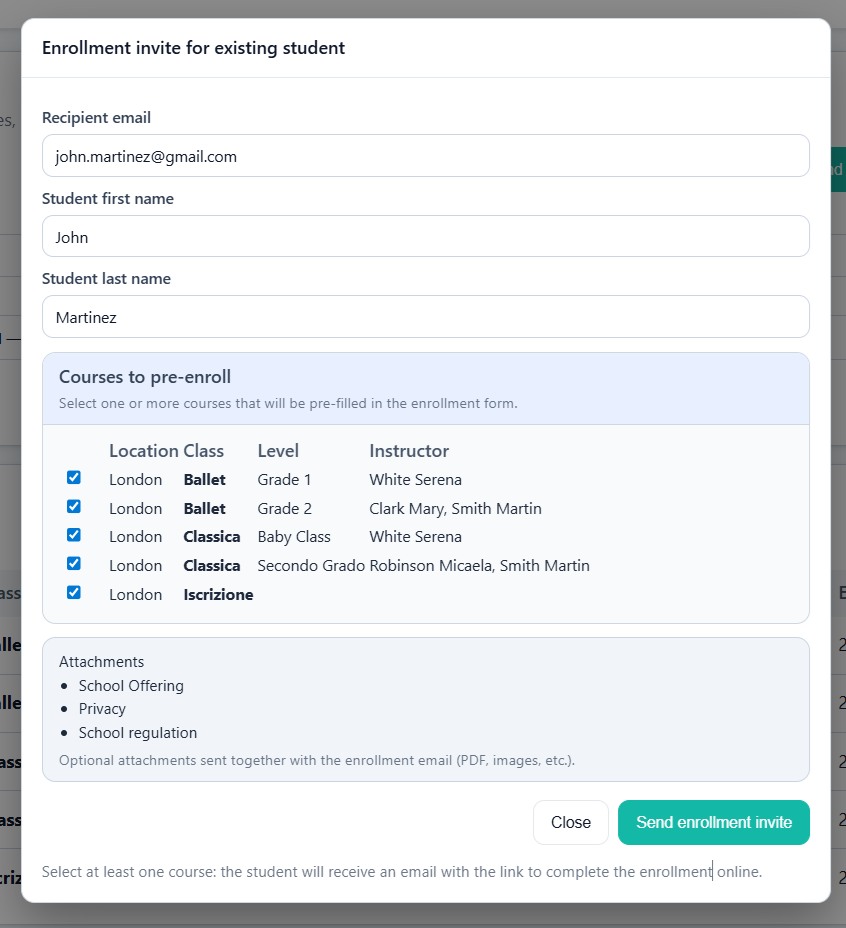Open the School Offering attachment
Image resolution: width=846 pixels, height=928 pixels.
131,685
